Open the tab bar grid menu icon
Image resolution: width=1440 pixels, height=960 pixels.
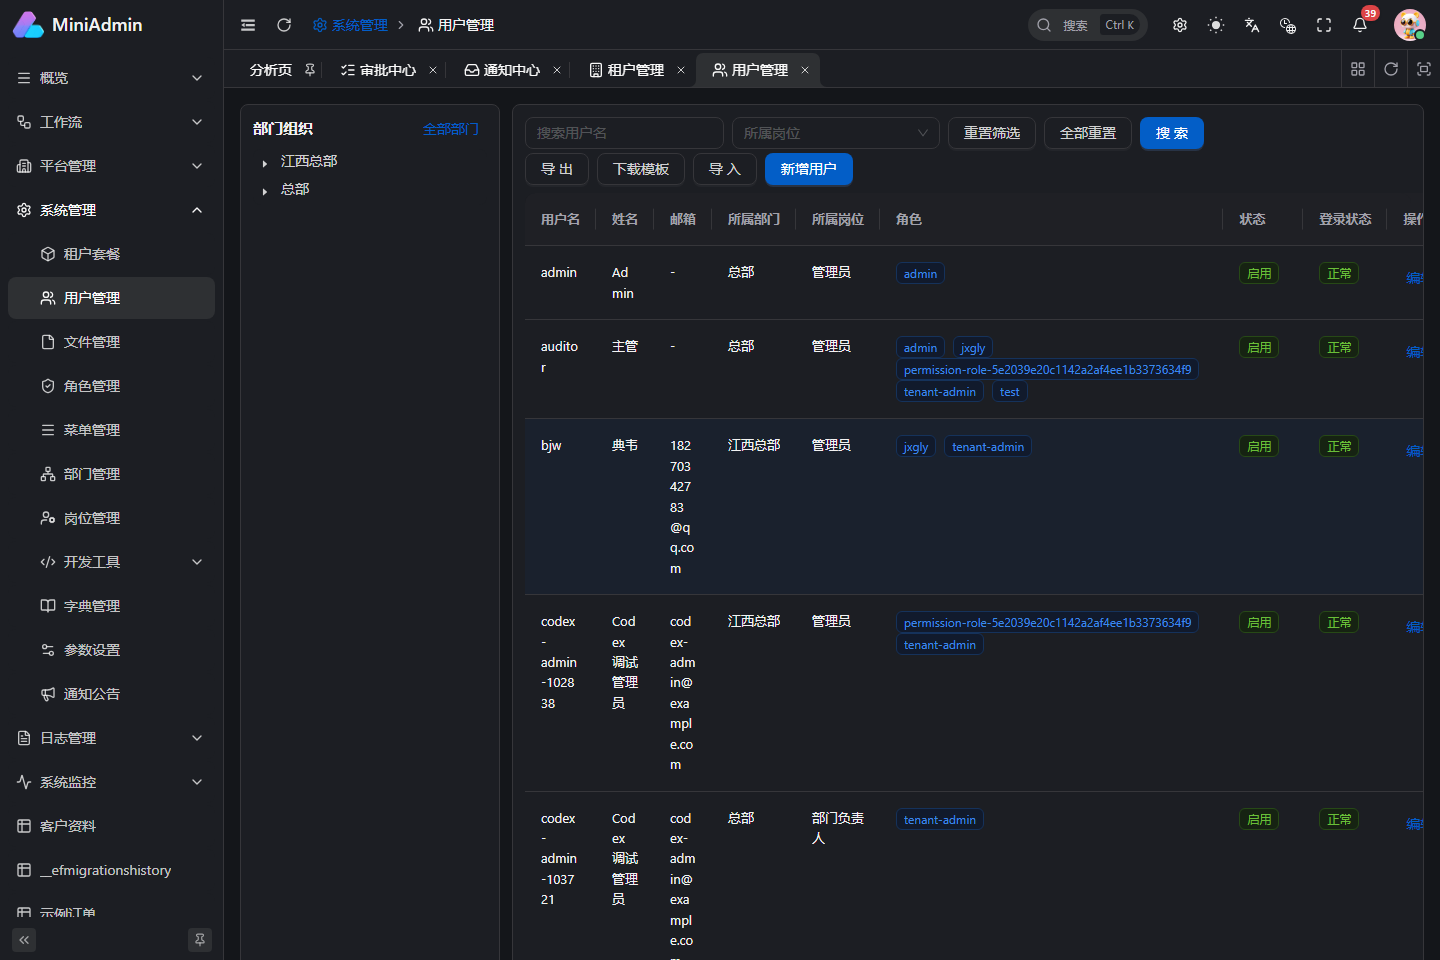click(x=1358, y=69)
